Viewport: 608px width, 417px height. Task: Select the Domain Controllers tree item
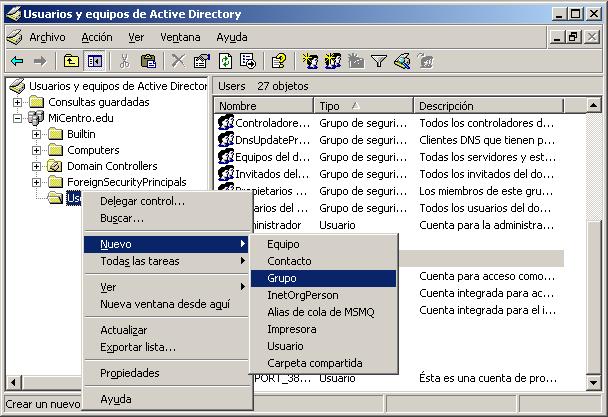point(111,166)
